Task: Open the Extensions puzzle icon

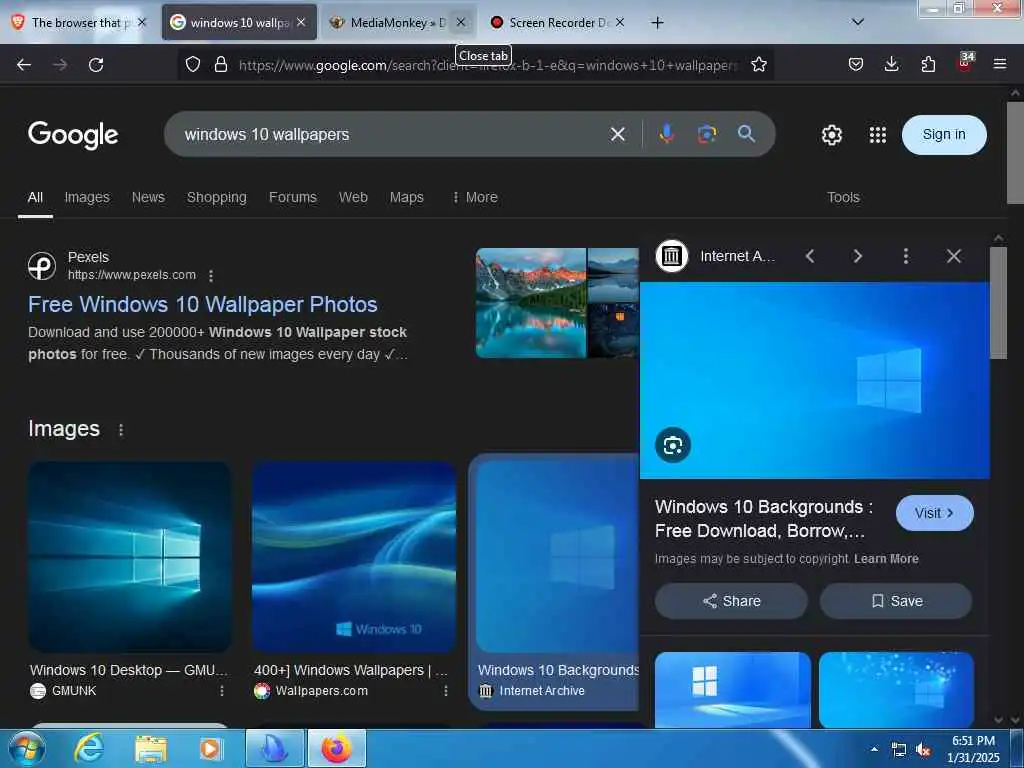Action: click(x=928, y=64)
